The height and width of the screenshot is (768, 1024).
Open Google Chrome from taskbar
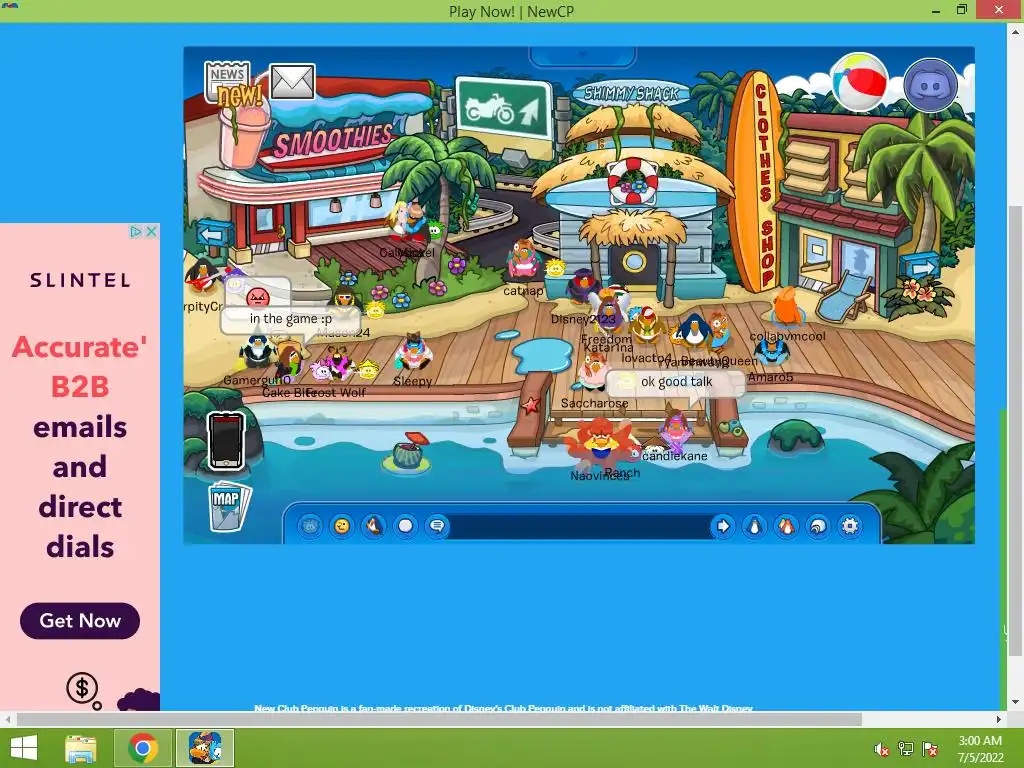click(142, 748)
